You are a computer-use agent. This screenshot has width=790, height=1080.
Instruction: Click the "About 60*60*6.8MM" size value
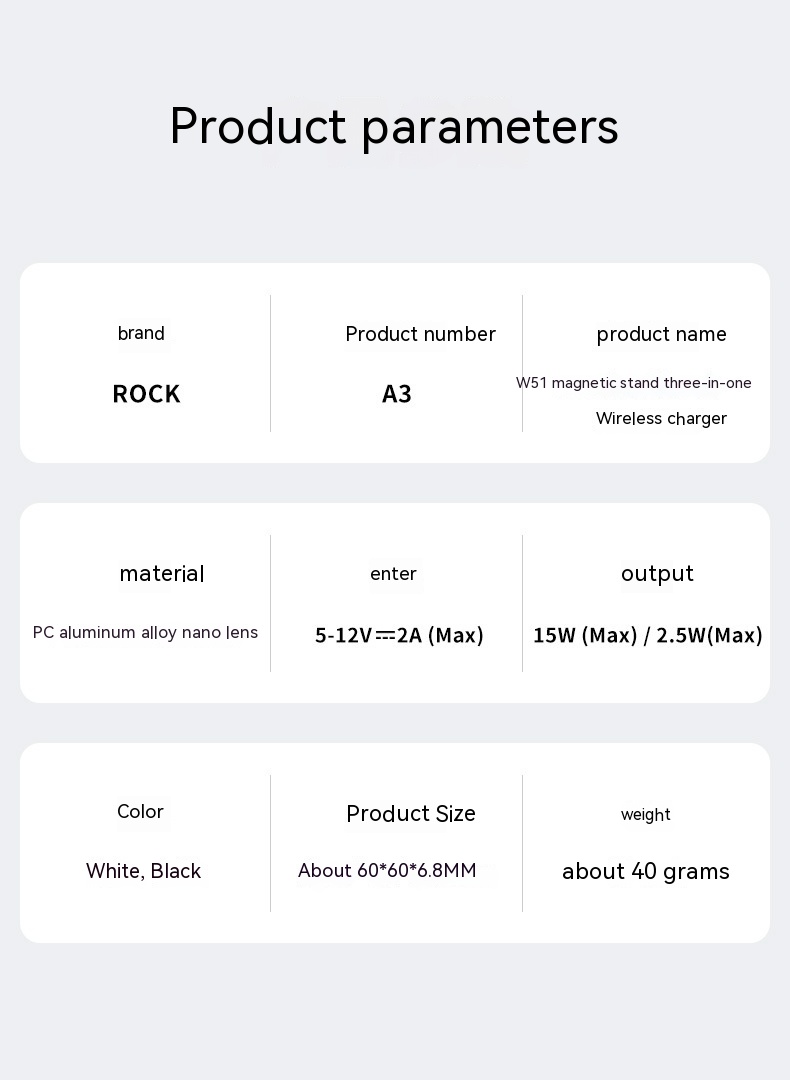pos(387,871)
